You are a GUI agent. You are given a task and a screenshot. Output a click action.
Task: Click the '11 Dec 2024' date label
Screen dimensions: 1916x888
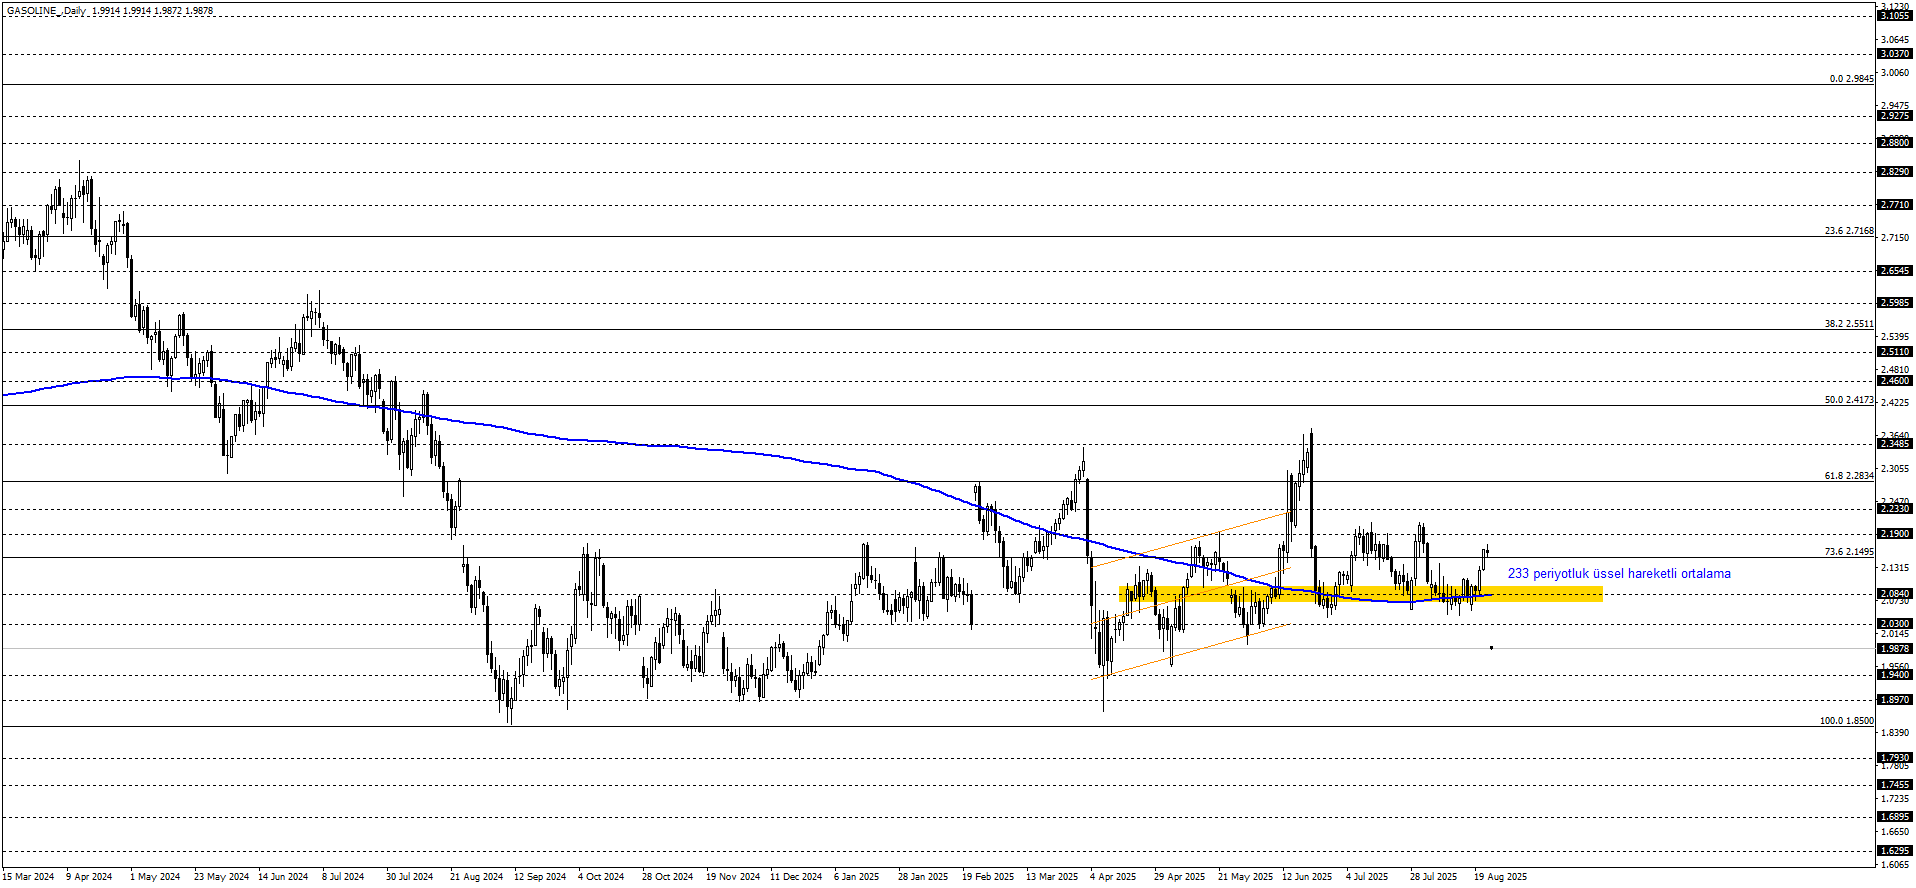pos(796,877)
